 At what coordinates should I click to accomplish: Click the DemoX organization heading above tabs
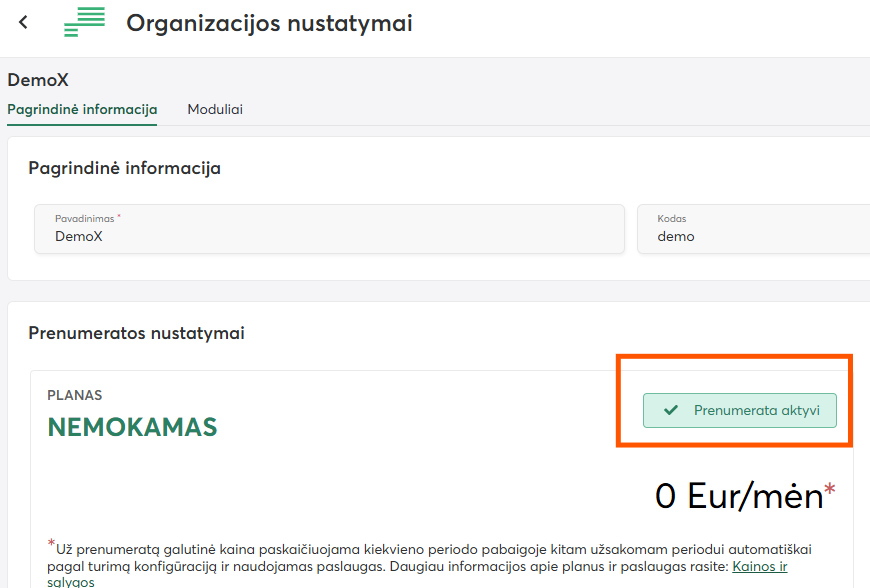pyautogui.click(x=38, y=80)
